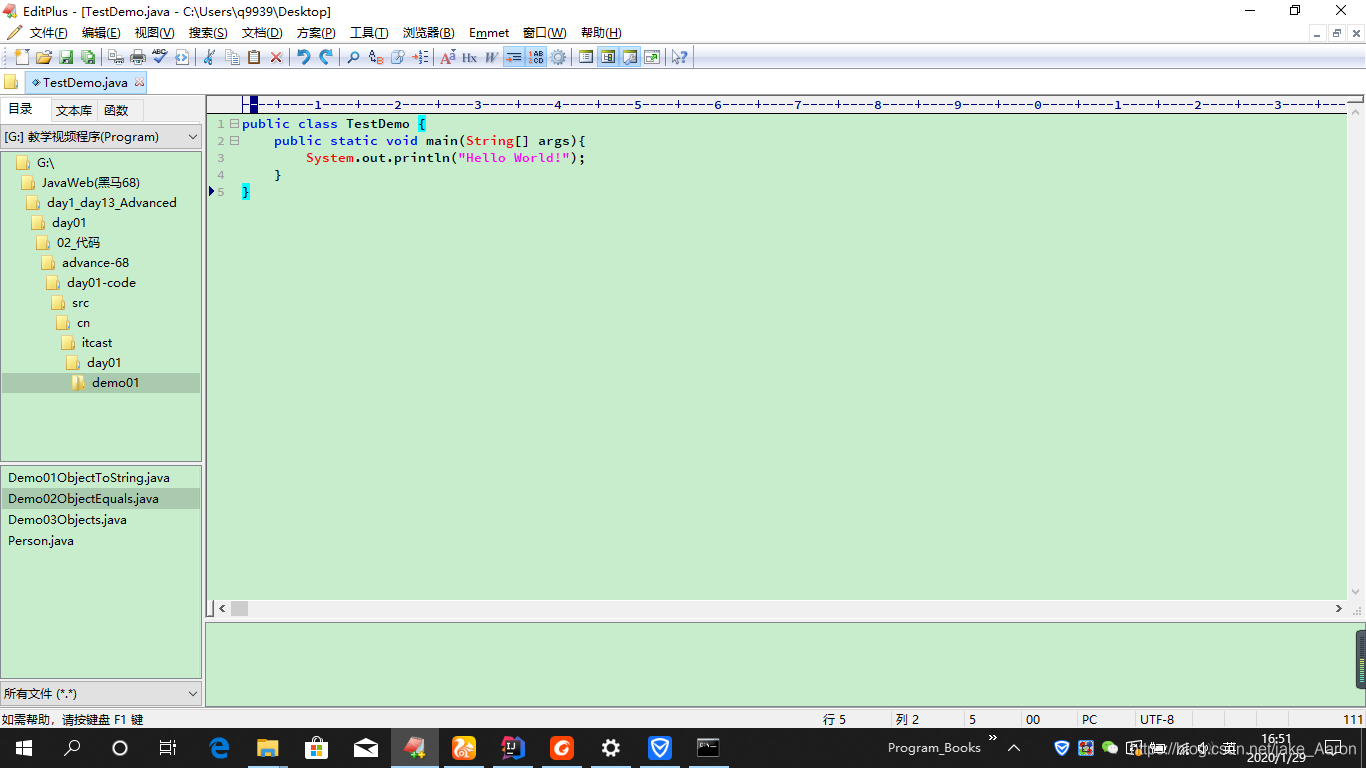Toggle the Hex viewer (Hx) mode
This screenshot has width=1366, height=768.
pyautogui.click(x=469, y=57)
